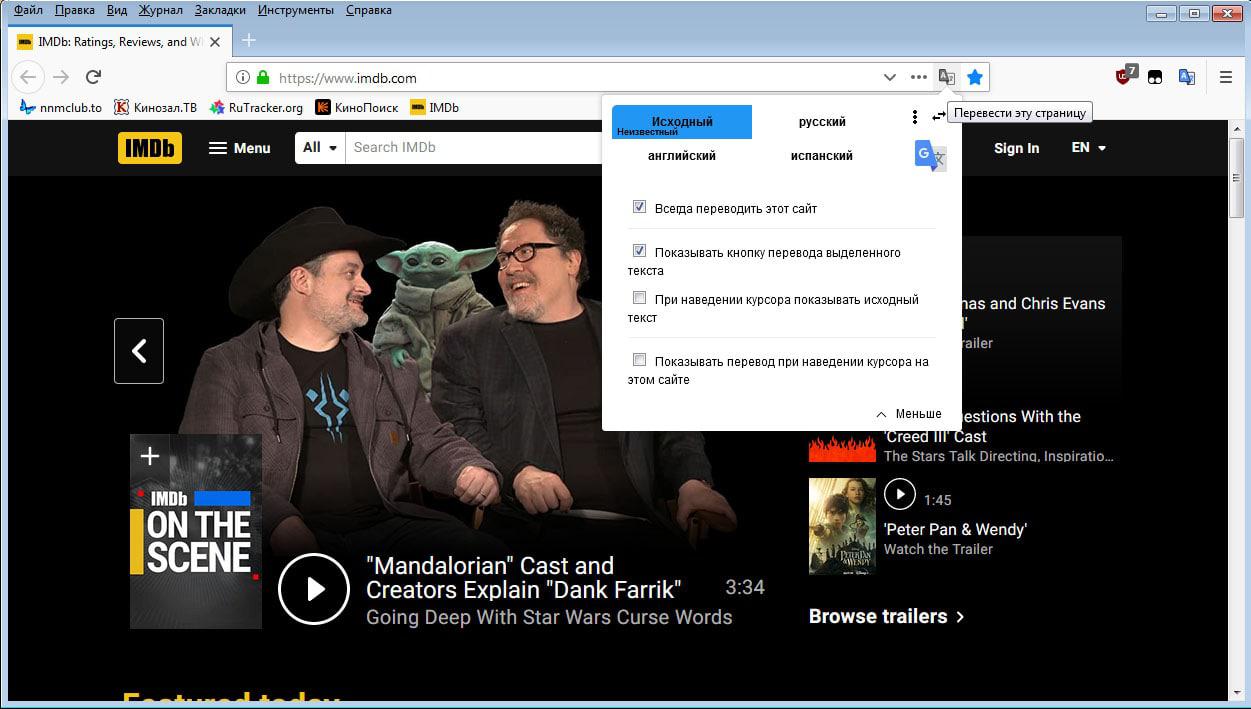The height and width of the screenshot is (709, 1251).
Task: Open the IMDb bookmark in bookmarks bar
Action: (434, 107)
